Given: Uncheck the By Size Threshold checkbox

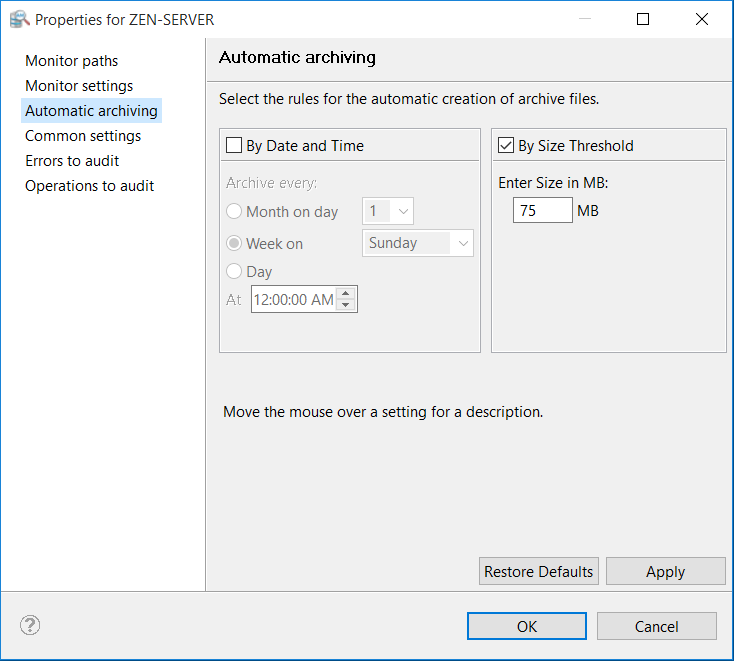Looking at the screenshot, I should [x=506, y=146].
